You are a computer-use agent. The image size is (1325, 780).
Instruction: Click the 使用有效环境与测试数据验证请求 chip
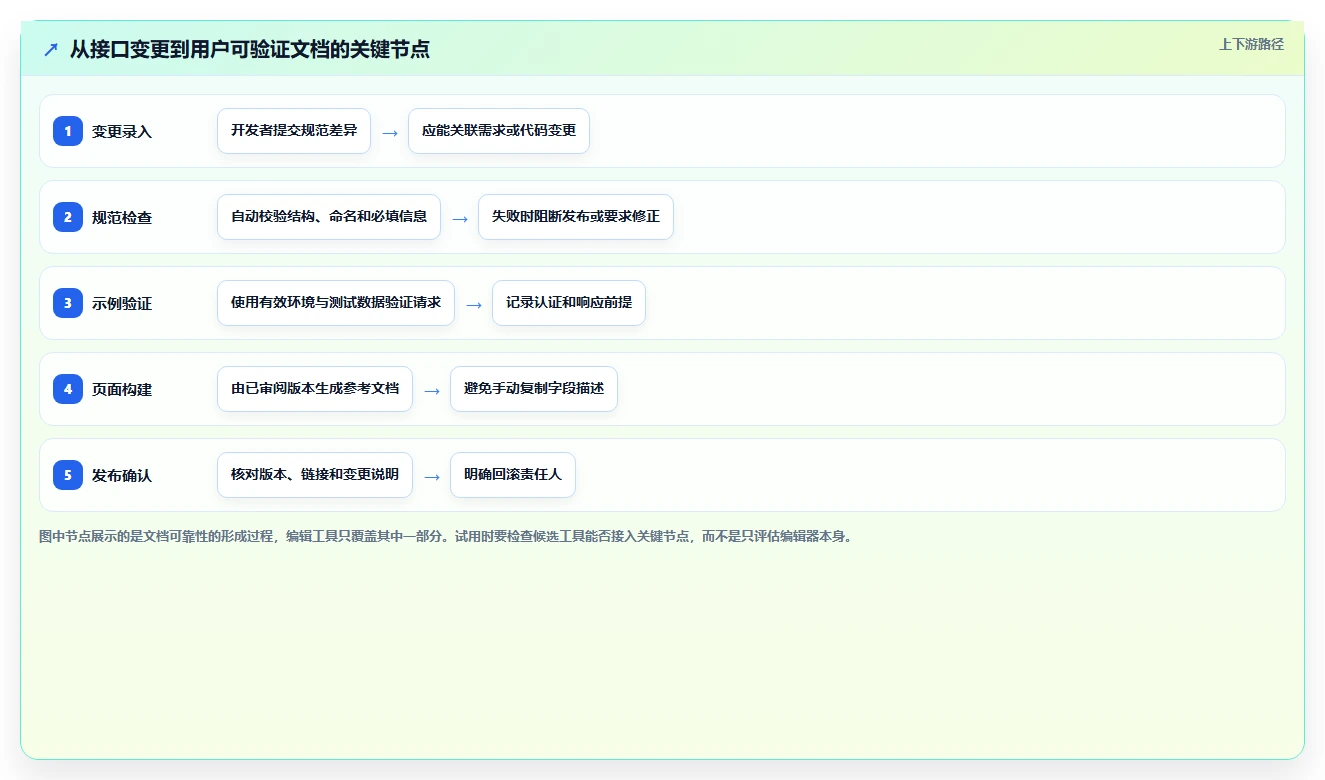(336, 303)
